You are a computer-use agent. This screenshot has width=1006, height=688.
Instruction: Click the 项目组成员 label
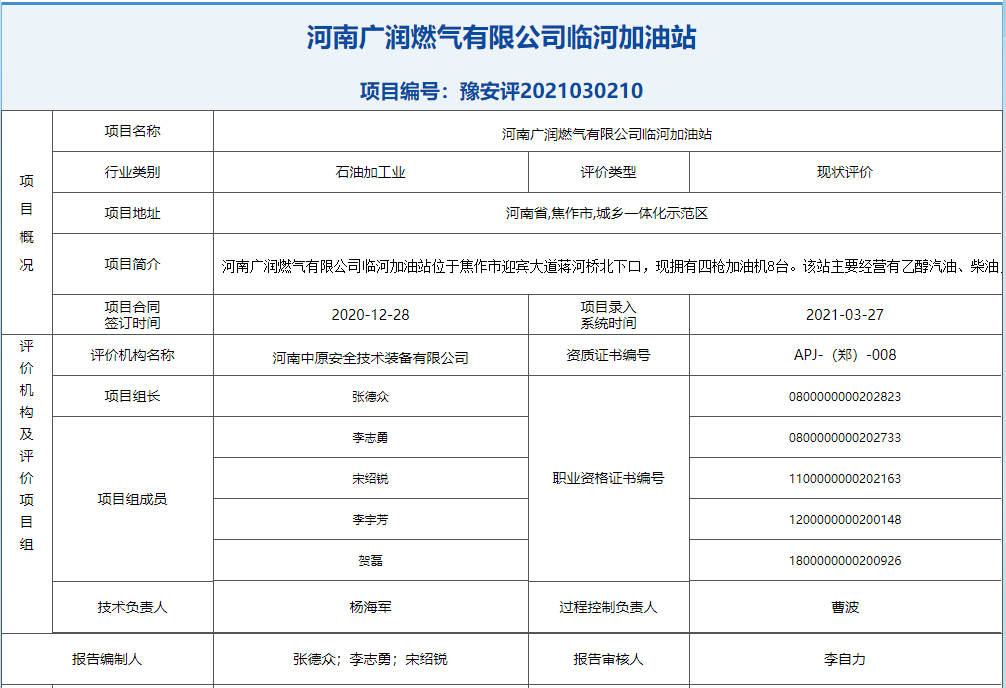click(133, 499)
